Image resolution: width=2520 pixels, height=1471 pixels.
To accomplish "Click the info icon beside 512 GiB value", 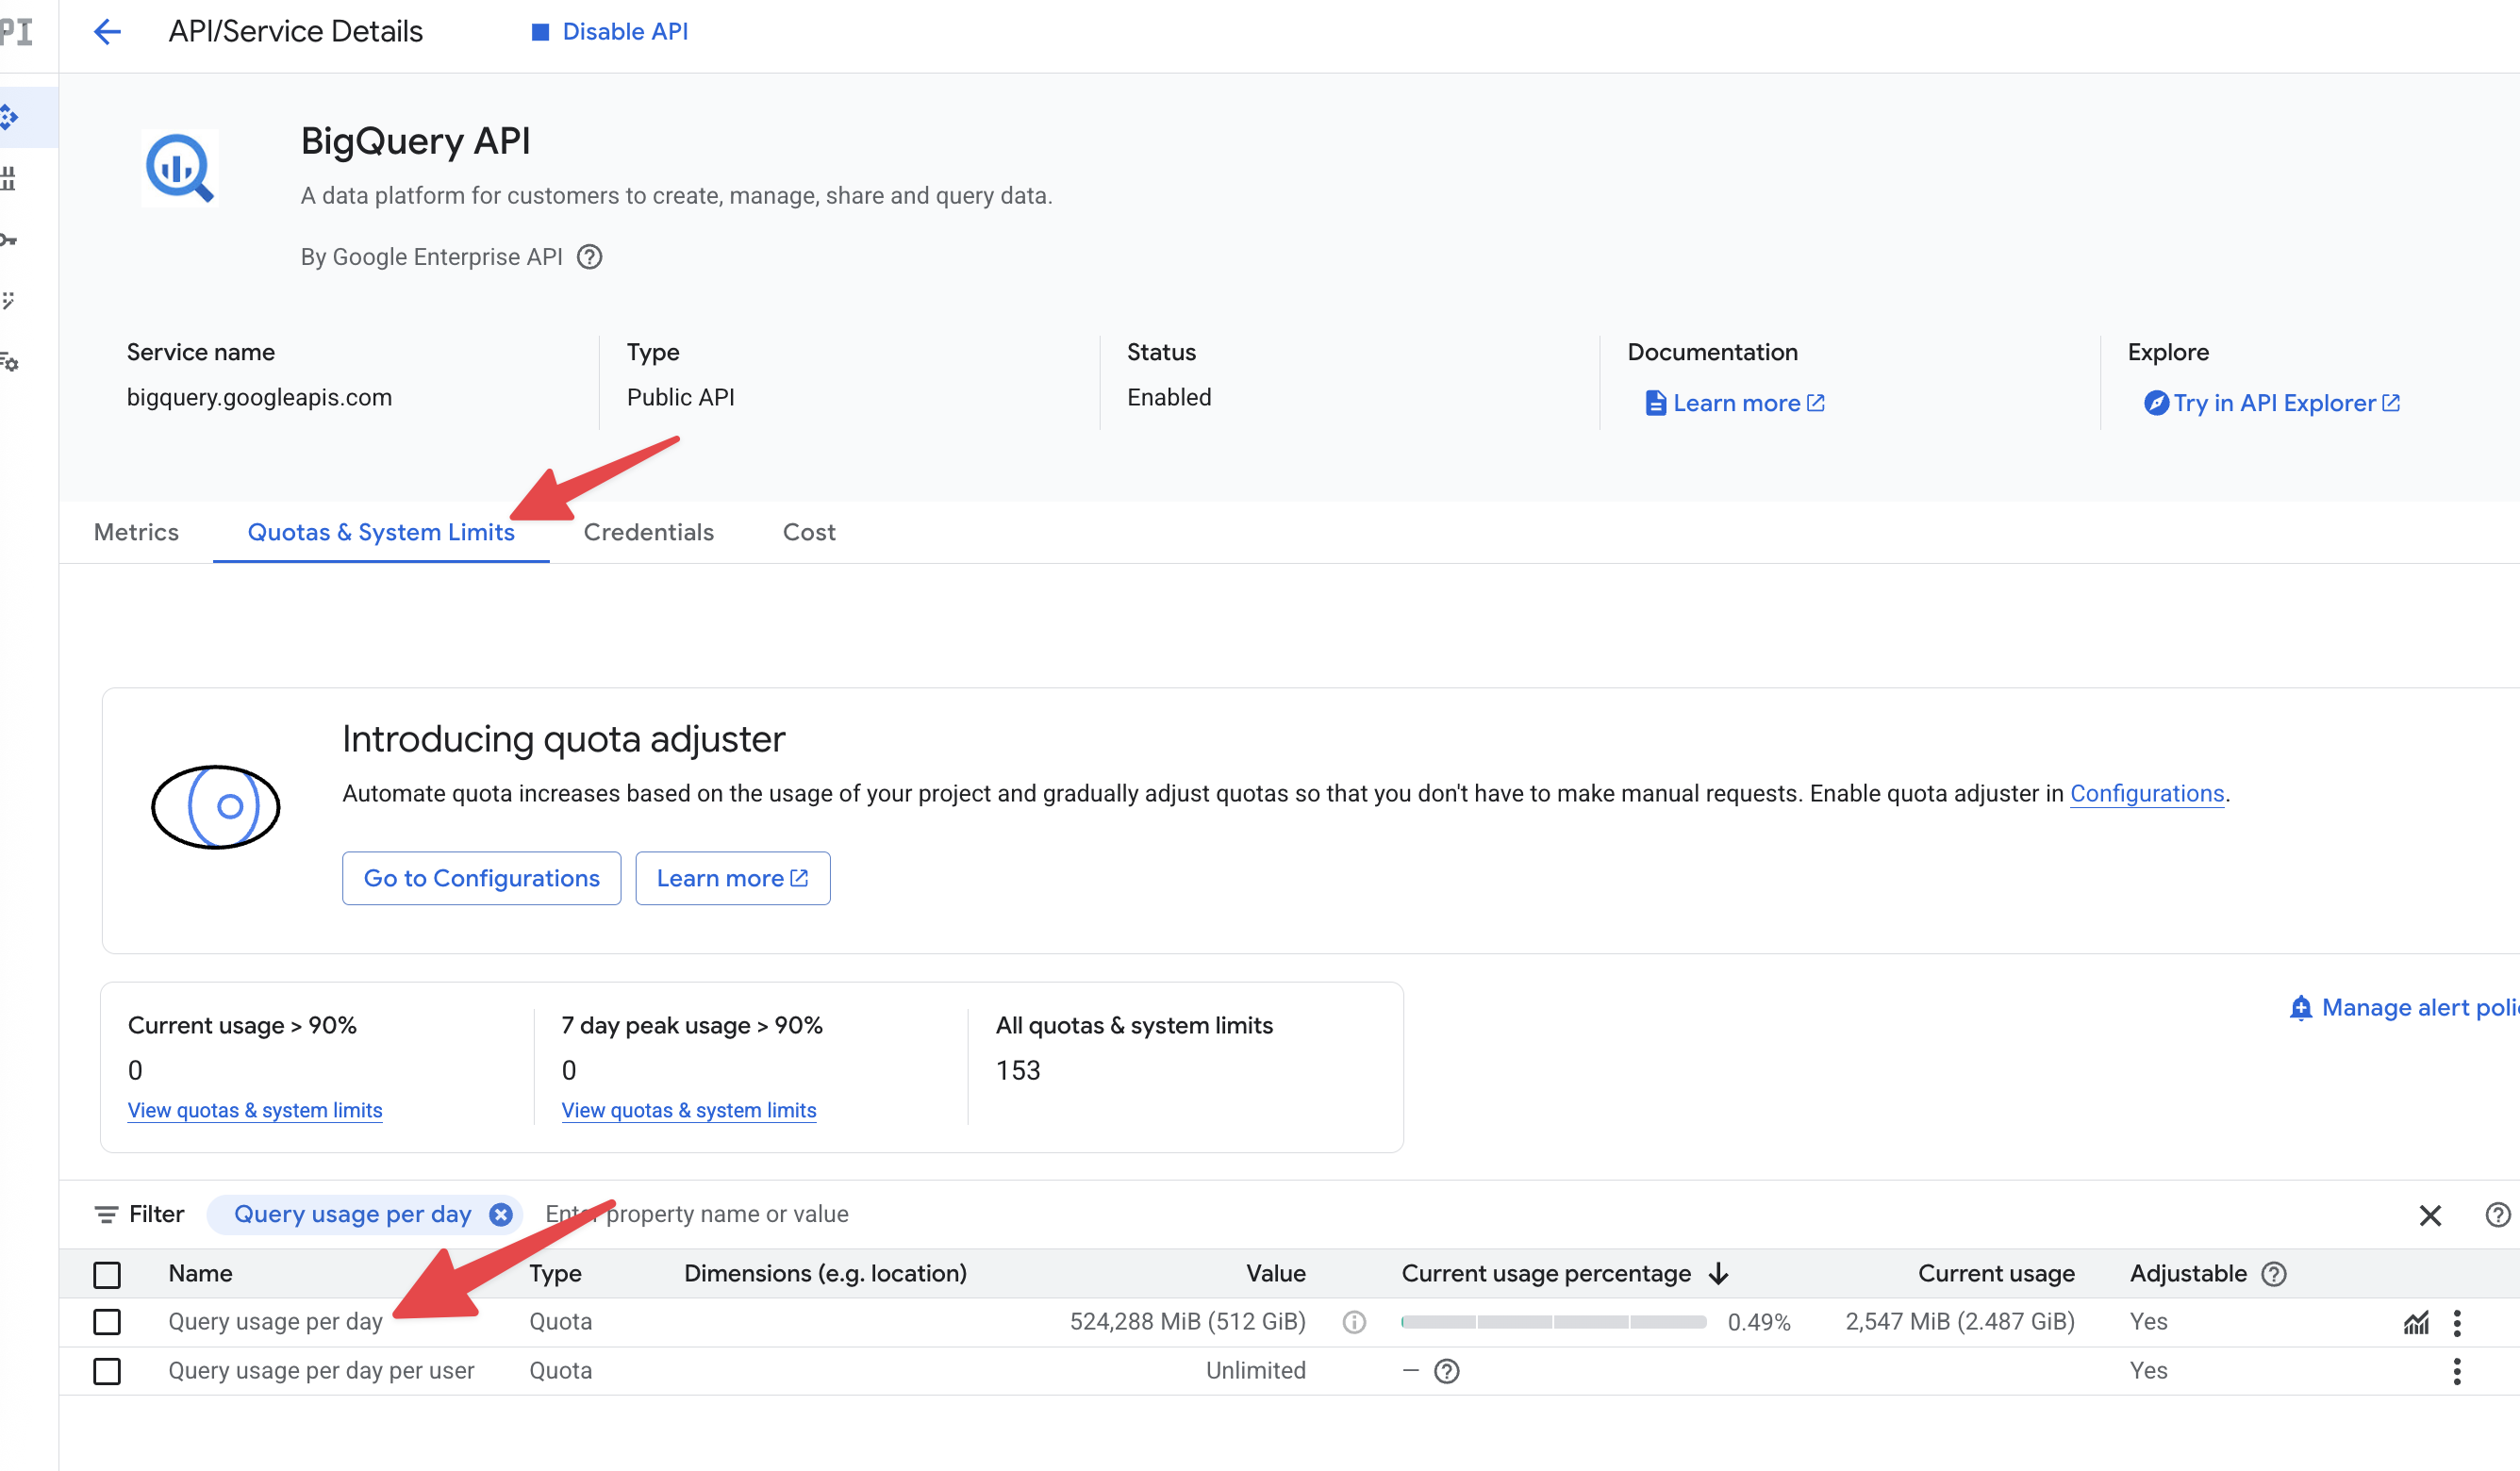I will 1354,1322.
